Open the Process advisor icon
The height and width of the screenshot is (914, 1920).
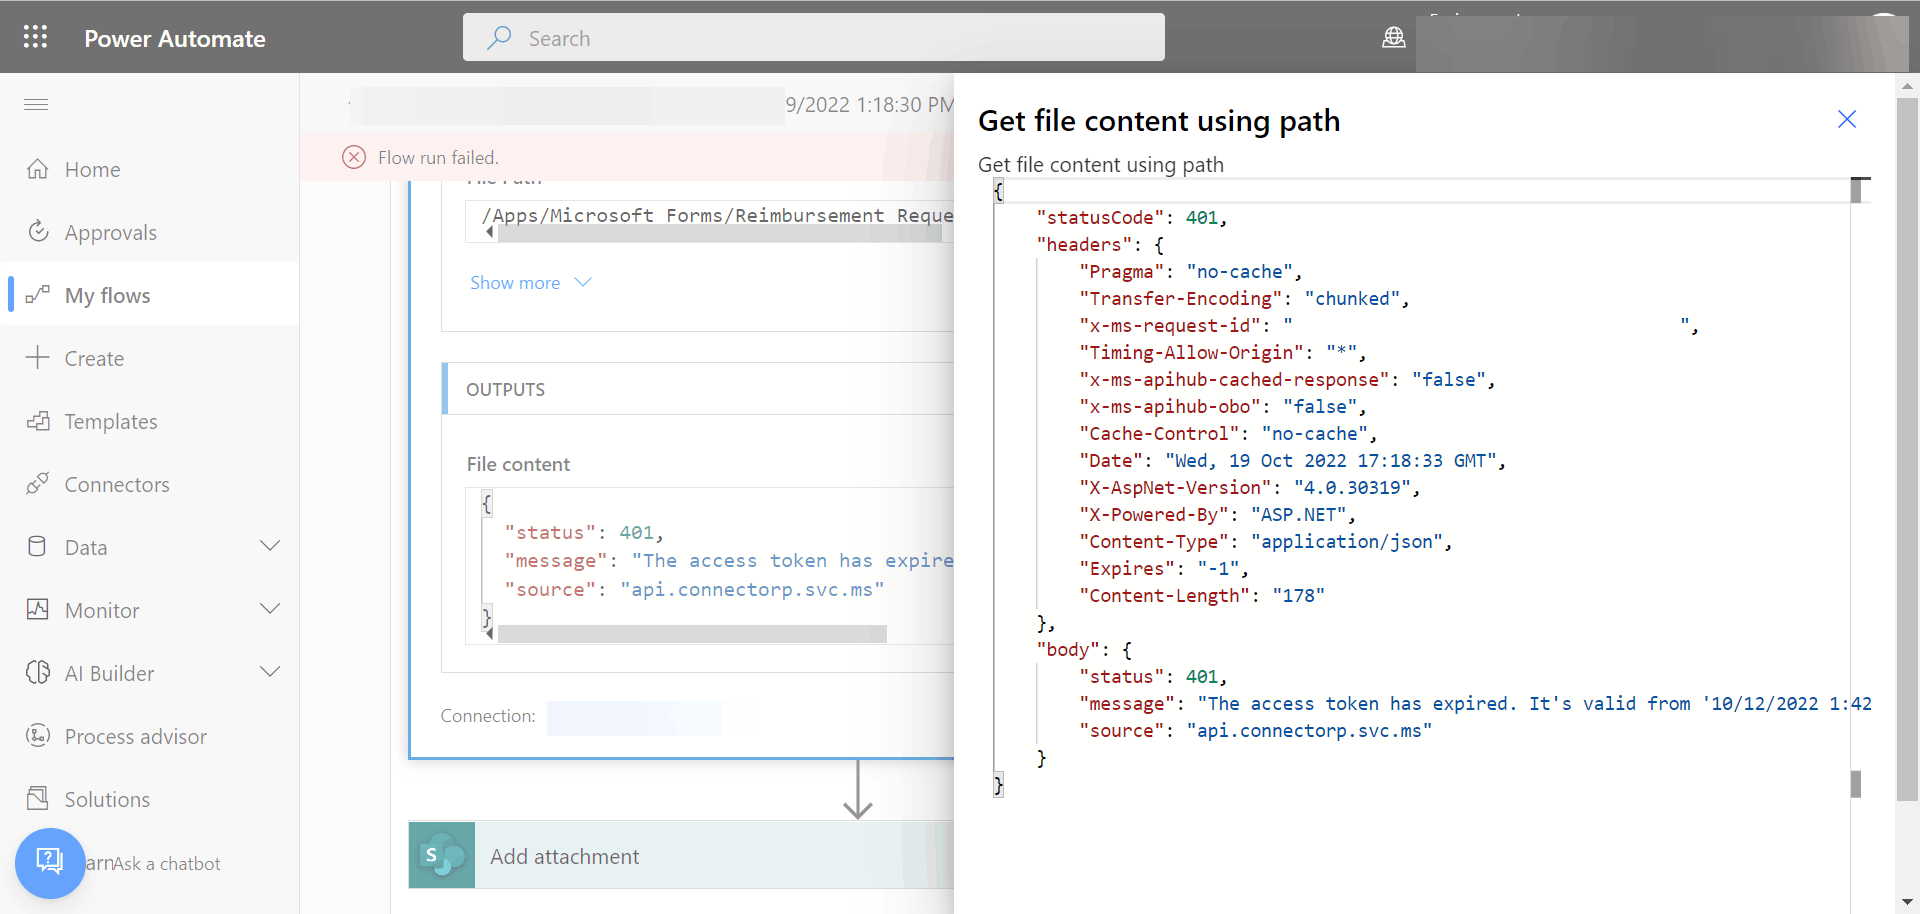tap(38, 736)
